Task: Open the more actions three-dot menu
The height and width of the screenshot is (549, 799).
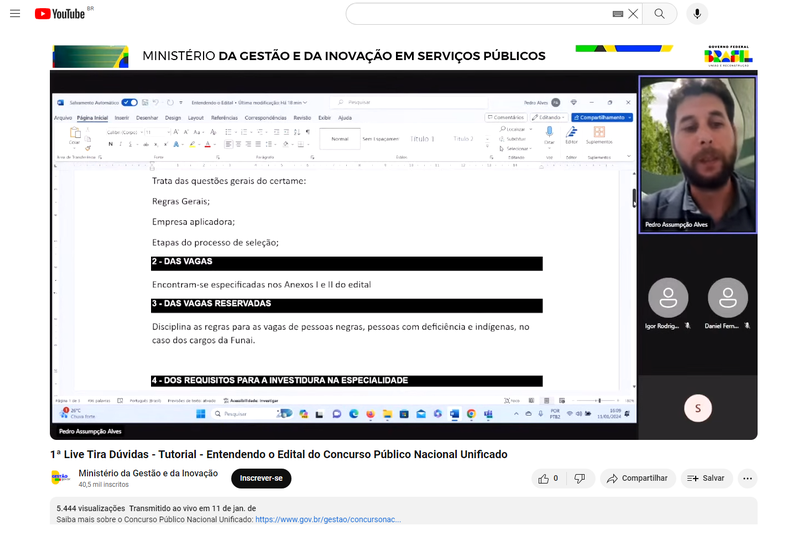Action: point(747,478)
